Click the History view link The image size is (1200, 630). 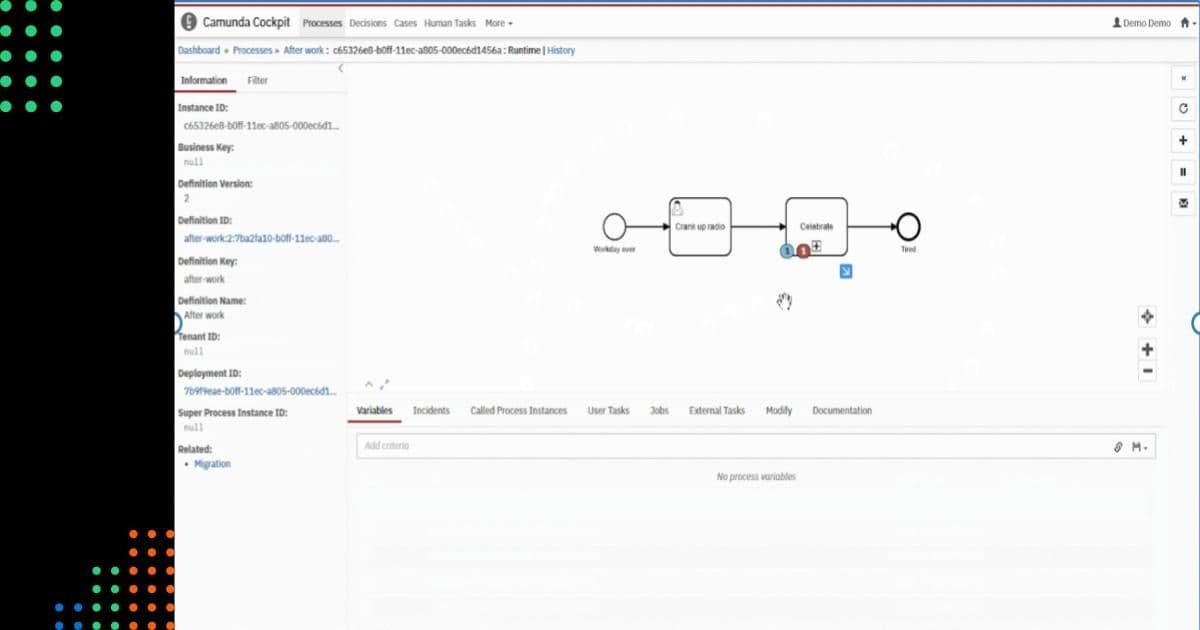coord(561,50)
